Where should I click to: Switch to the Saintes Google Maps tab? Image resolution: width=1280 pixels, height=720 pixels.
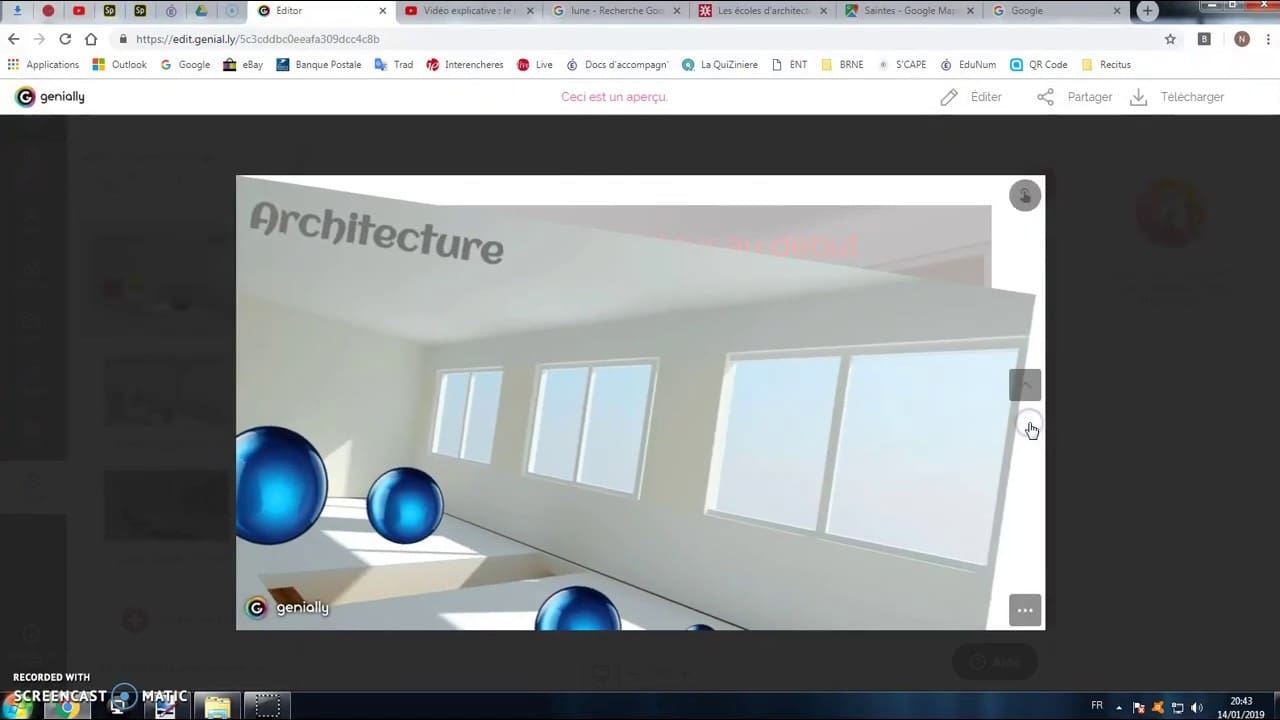point(910,11)
